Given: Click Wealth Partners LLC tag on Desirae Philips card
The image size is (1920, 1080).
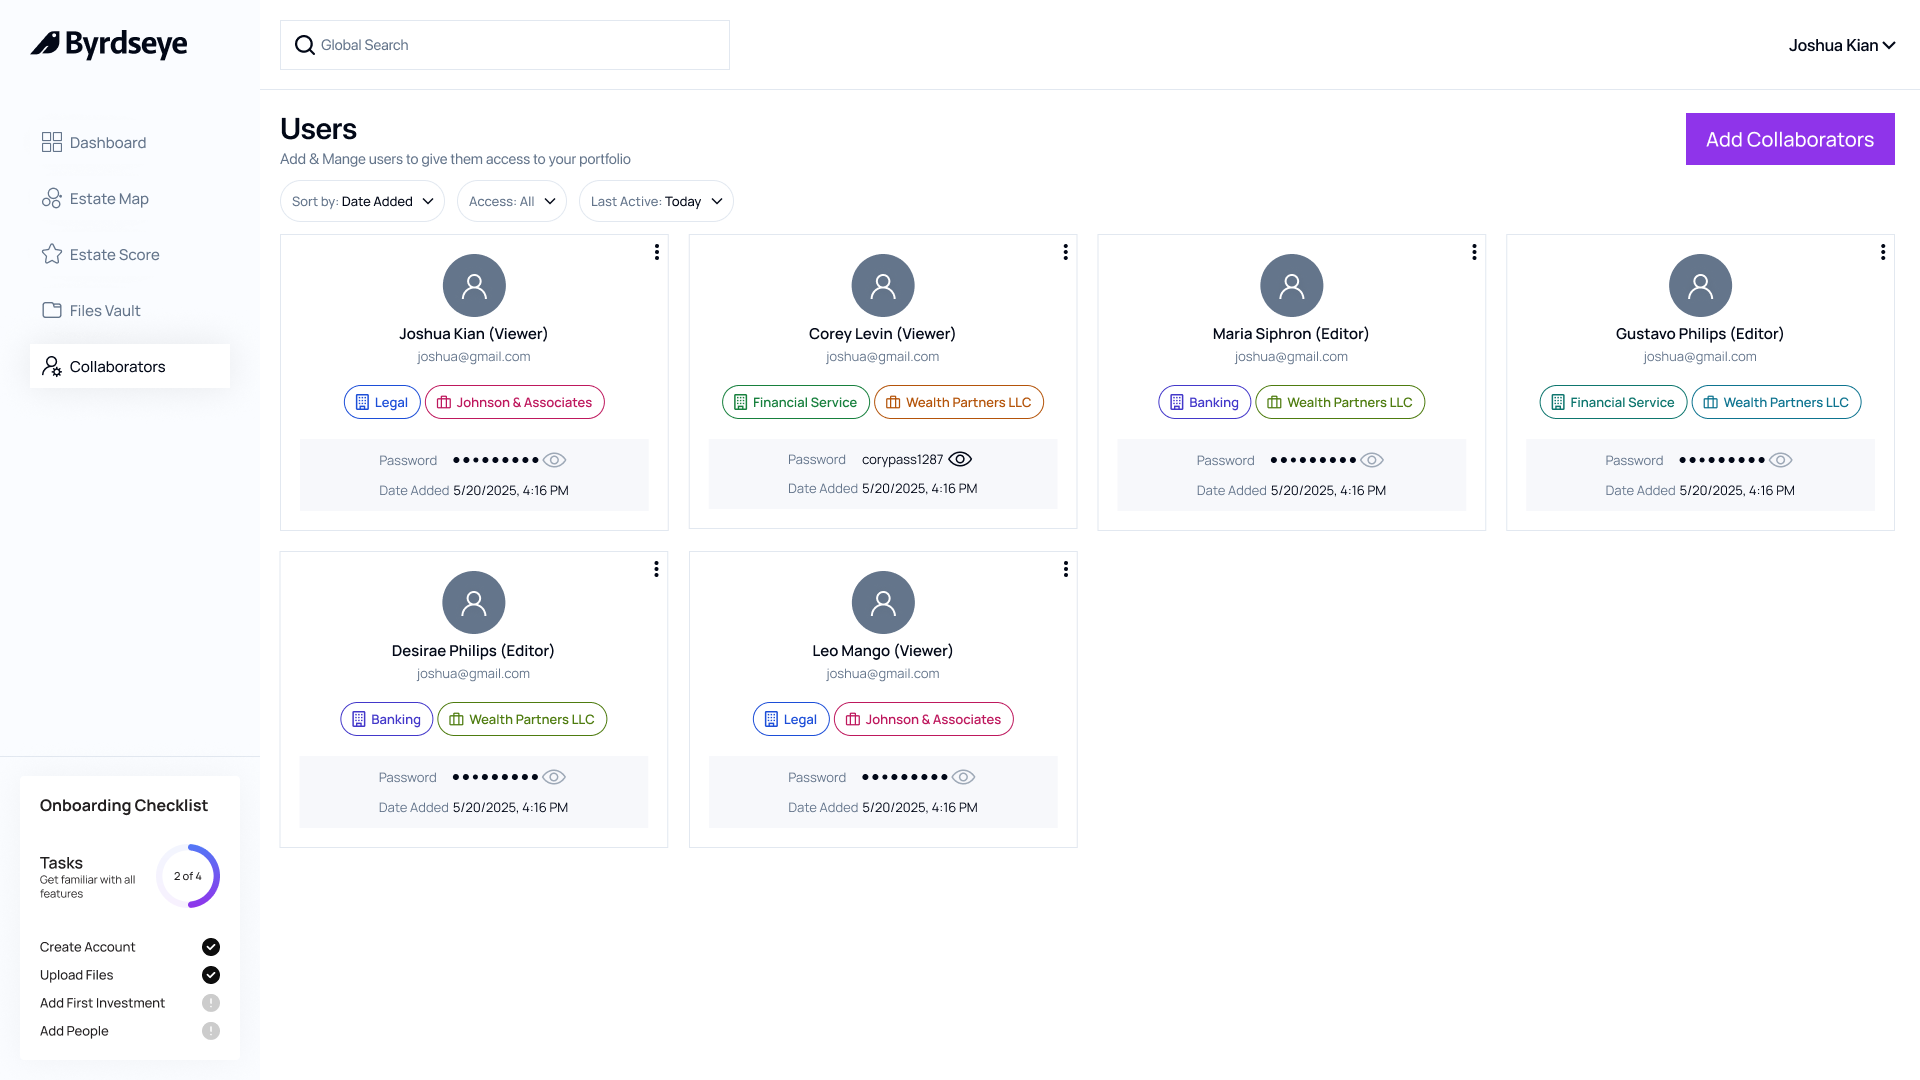Looking at the screenshot, I should coord(522,719).
